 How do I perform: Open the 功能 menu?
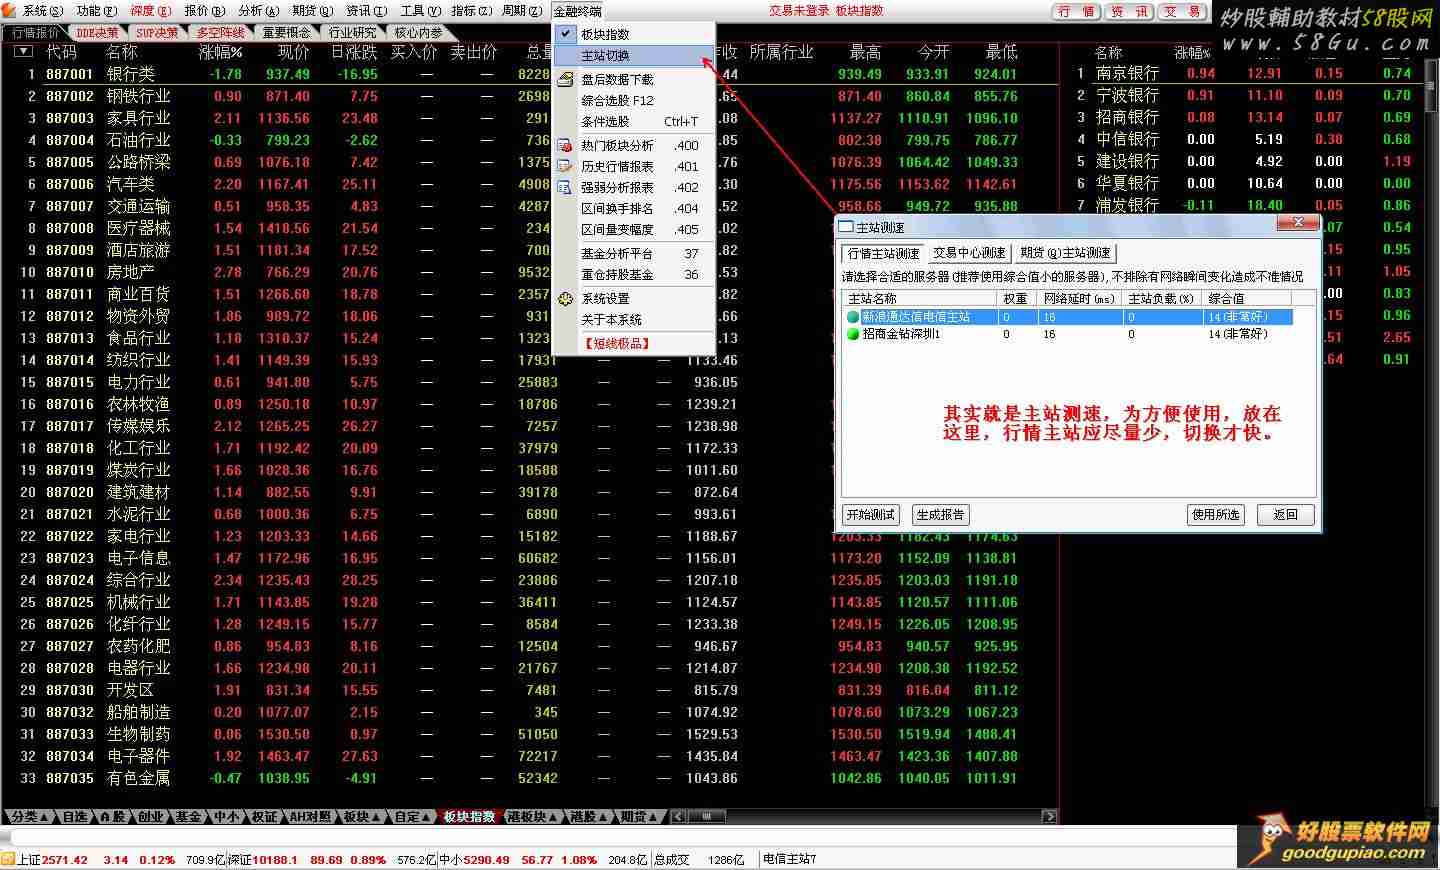point(97,11)
